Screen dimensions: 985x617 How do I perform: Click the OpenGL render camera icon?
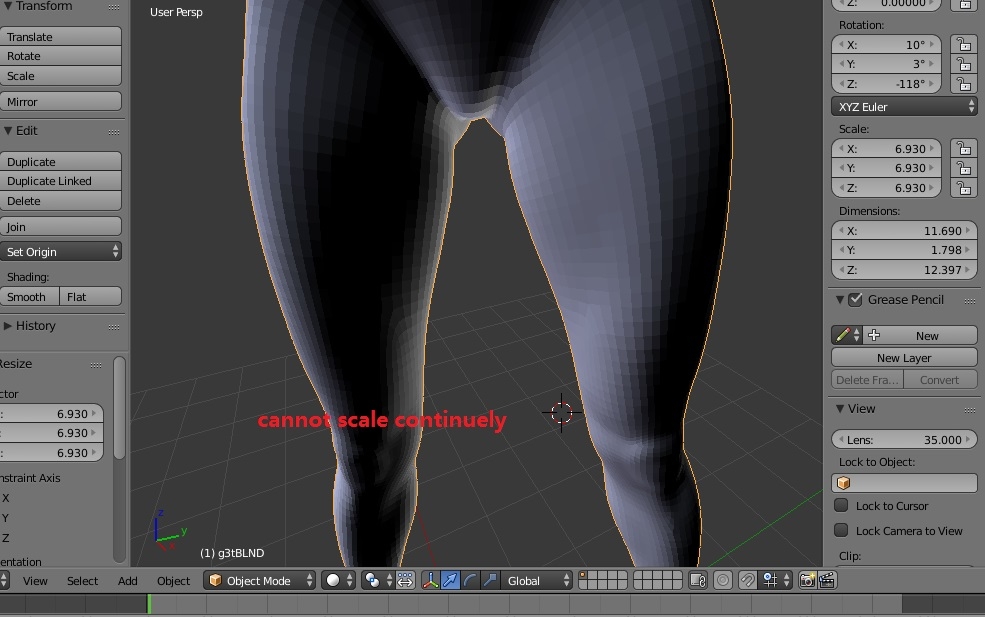[x=807, y=580]
